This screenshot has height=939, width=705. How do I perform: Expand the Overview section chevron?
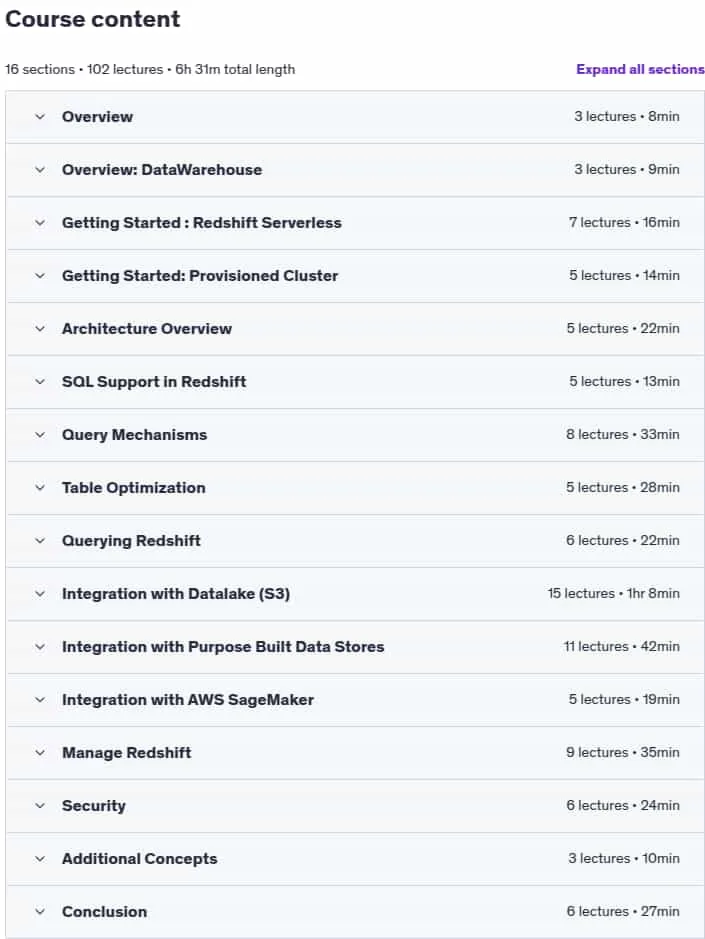point(40,117)
